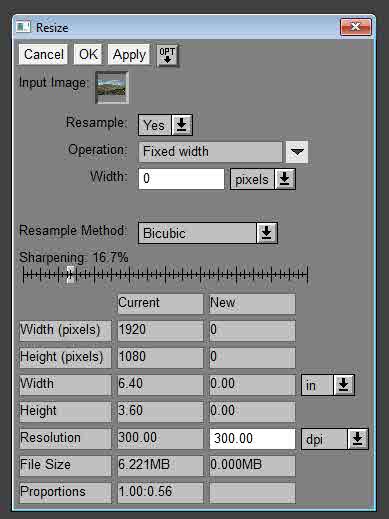Click the Sharpening slider handle
Image resolution: width=389 pixels, height=519 pixels.
tap(70, 275)
